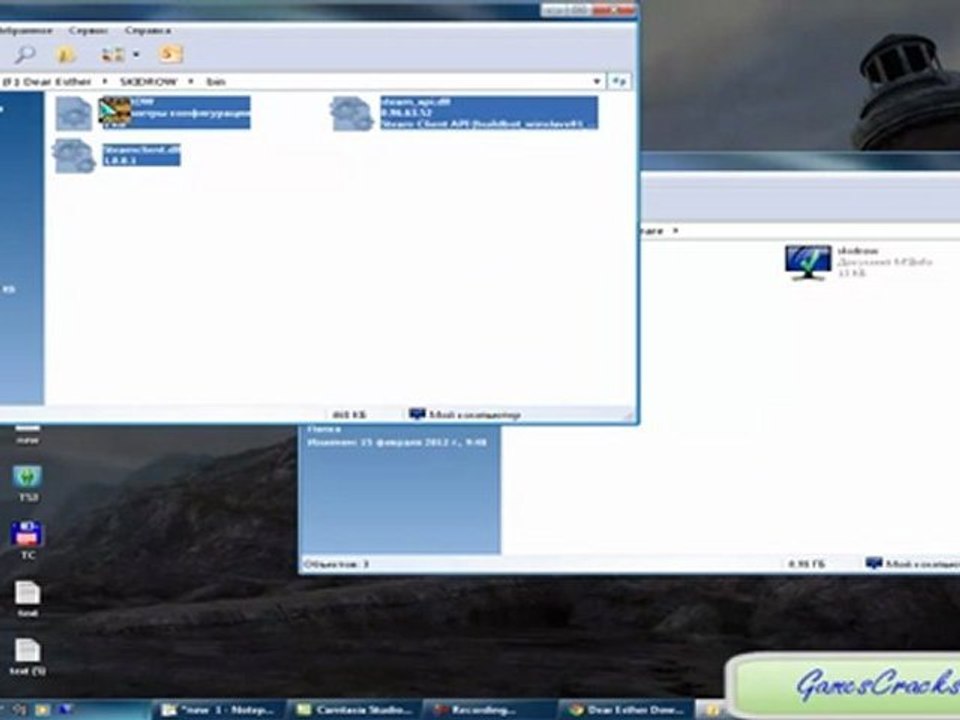Click the Views toolbar icon
Screen dimensions: 960x720
click(113, 54)
